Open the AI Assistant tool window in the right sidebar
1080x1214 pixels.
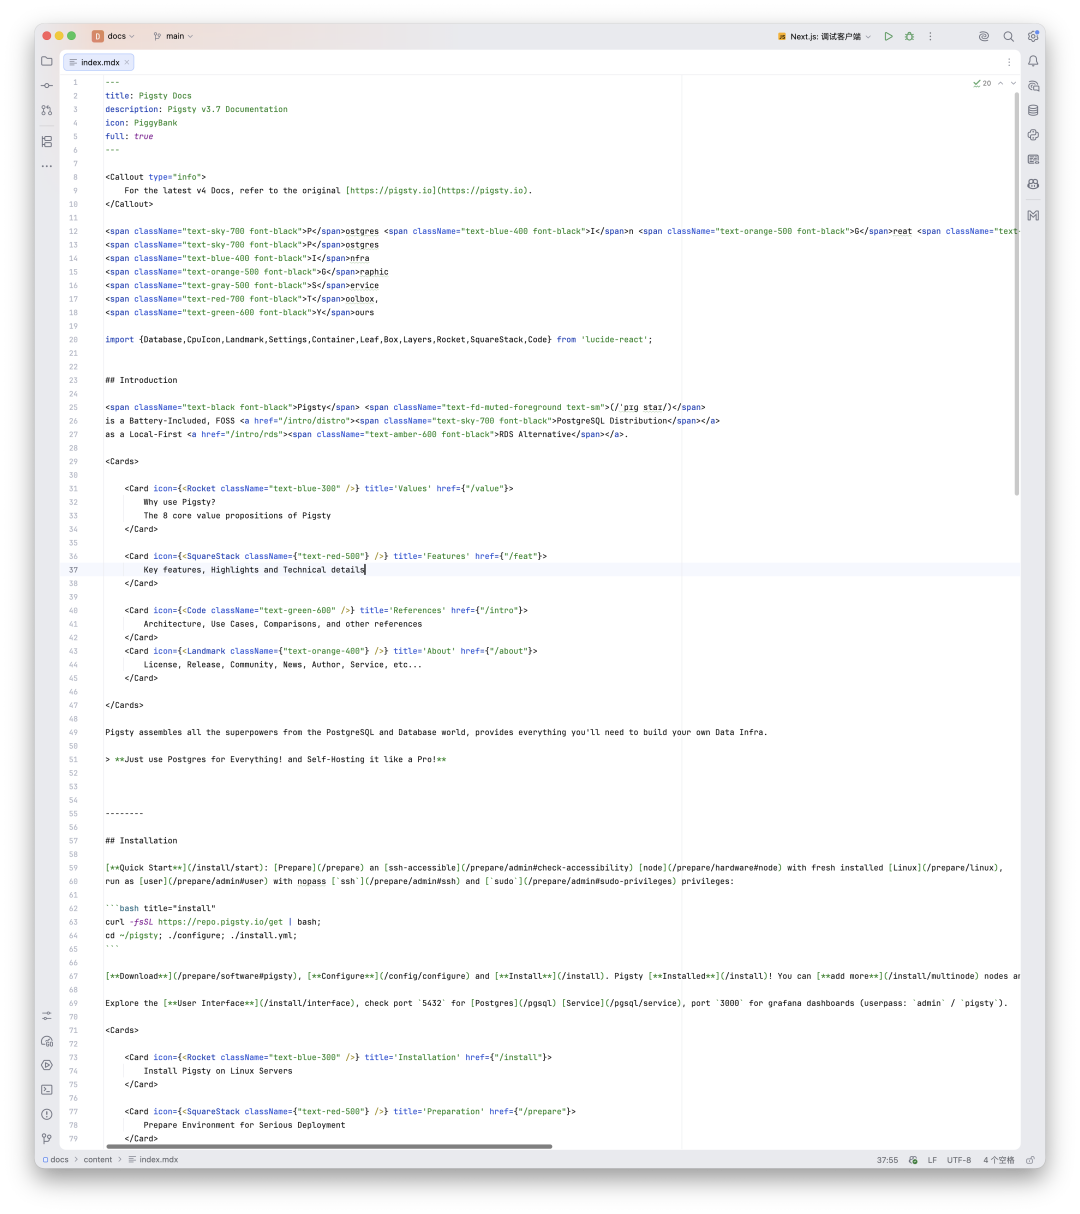click(1033, 86)
